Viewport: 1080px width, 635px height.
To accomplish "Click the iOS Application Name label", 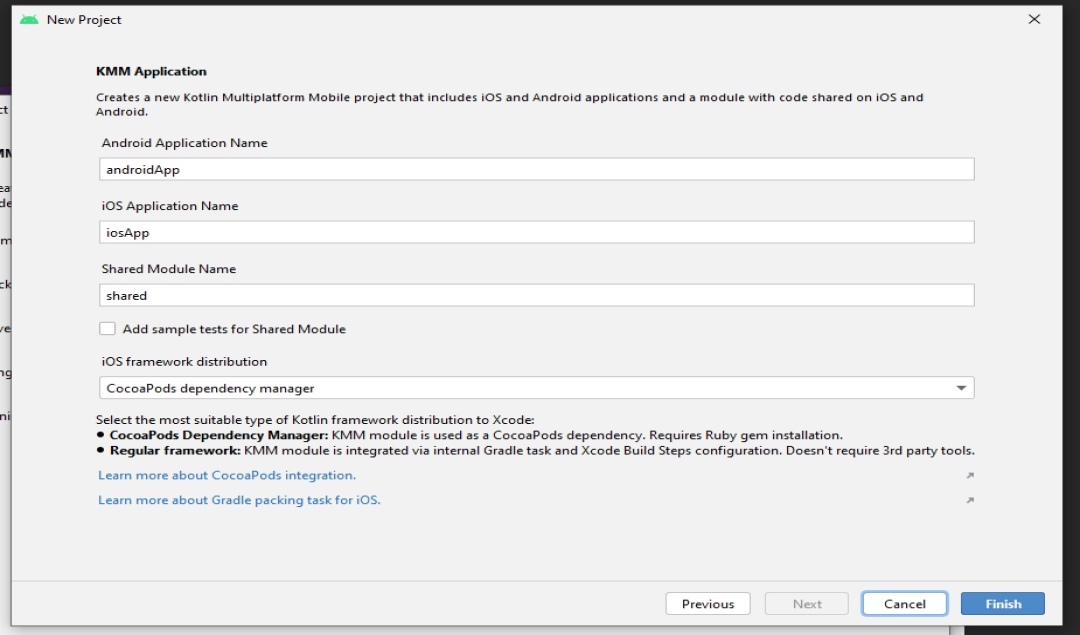I will point(170,206).
